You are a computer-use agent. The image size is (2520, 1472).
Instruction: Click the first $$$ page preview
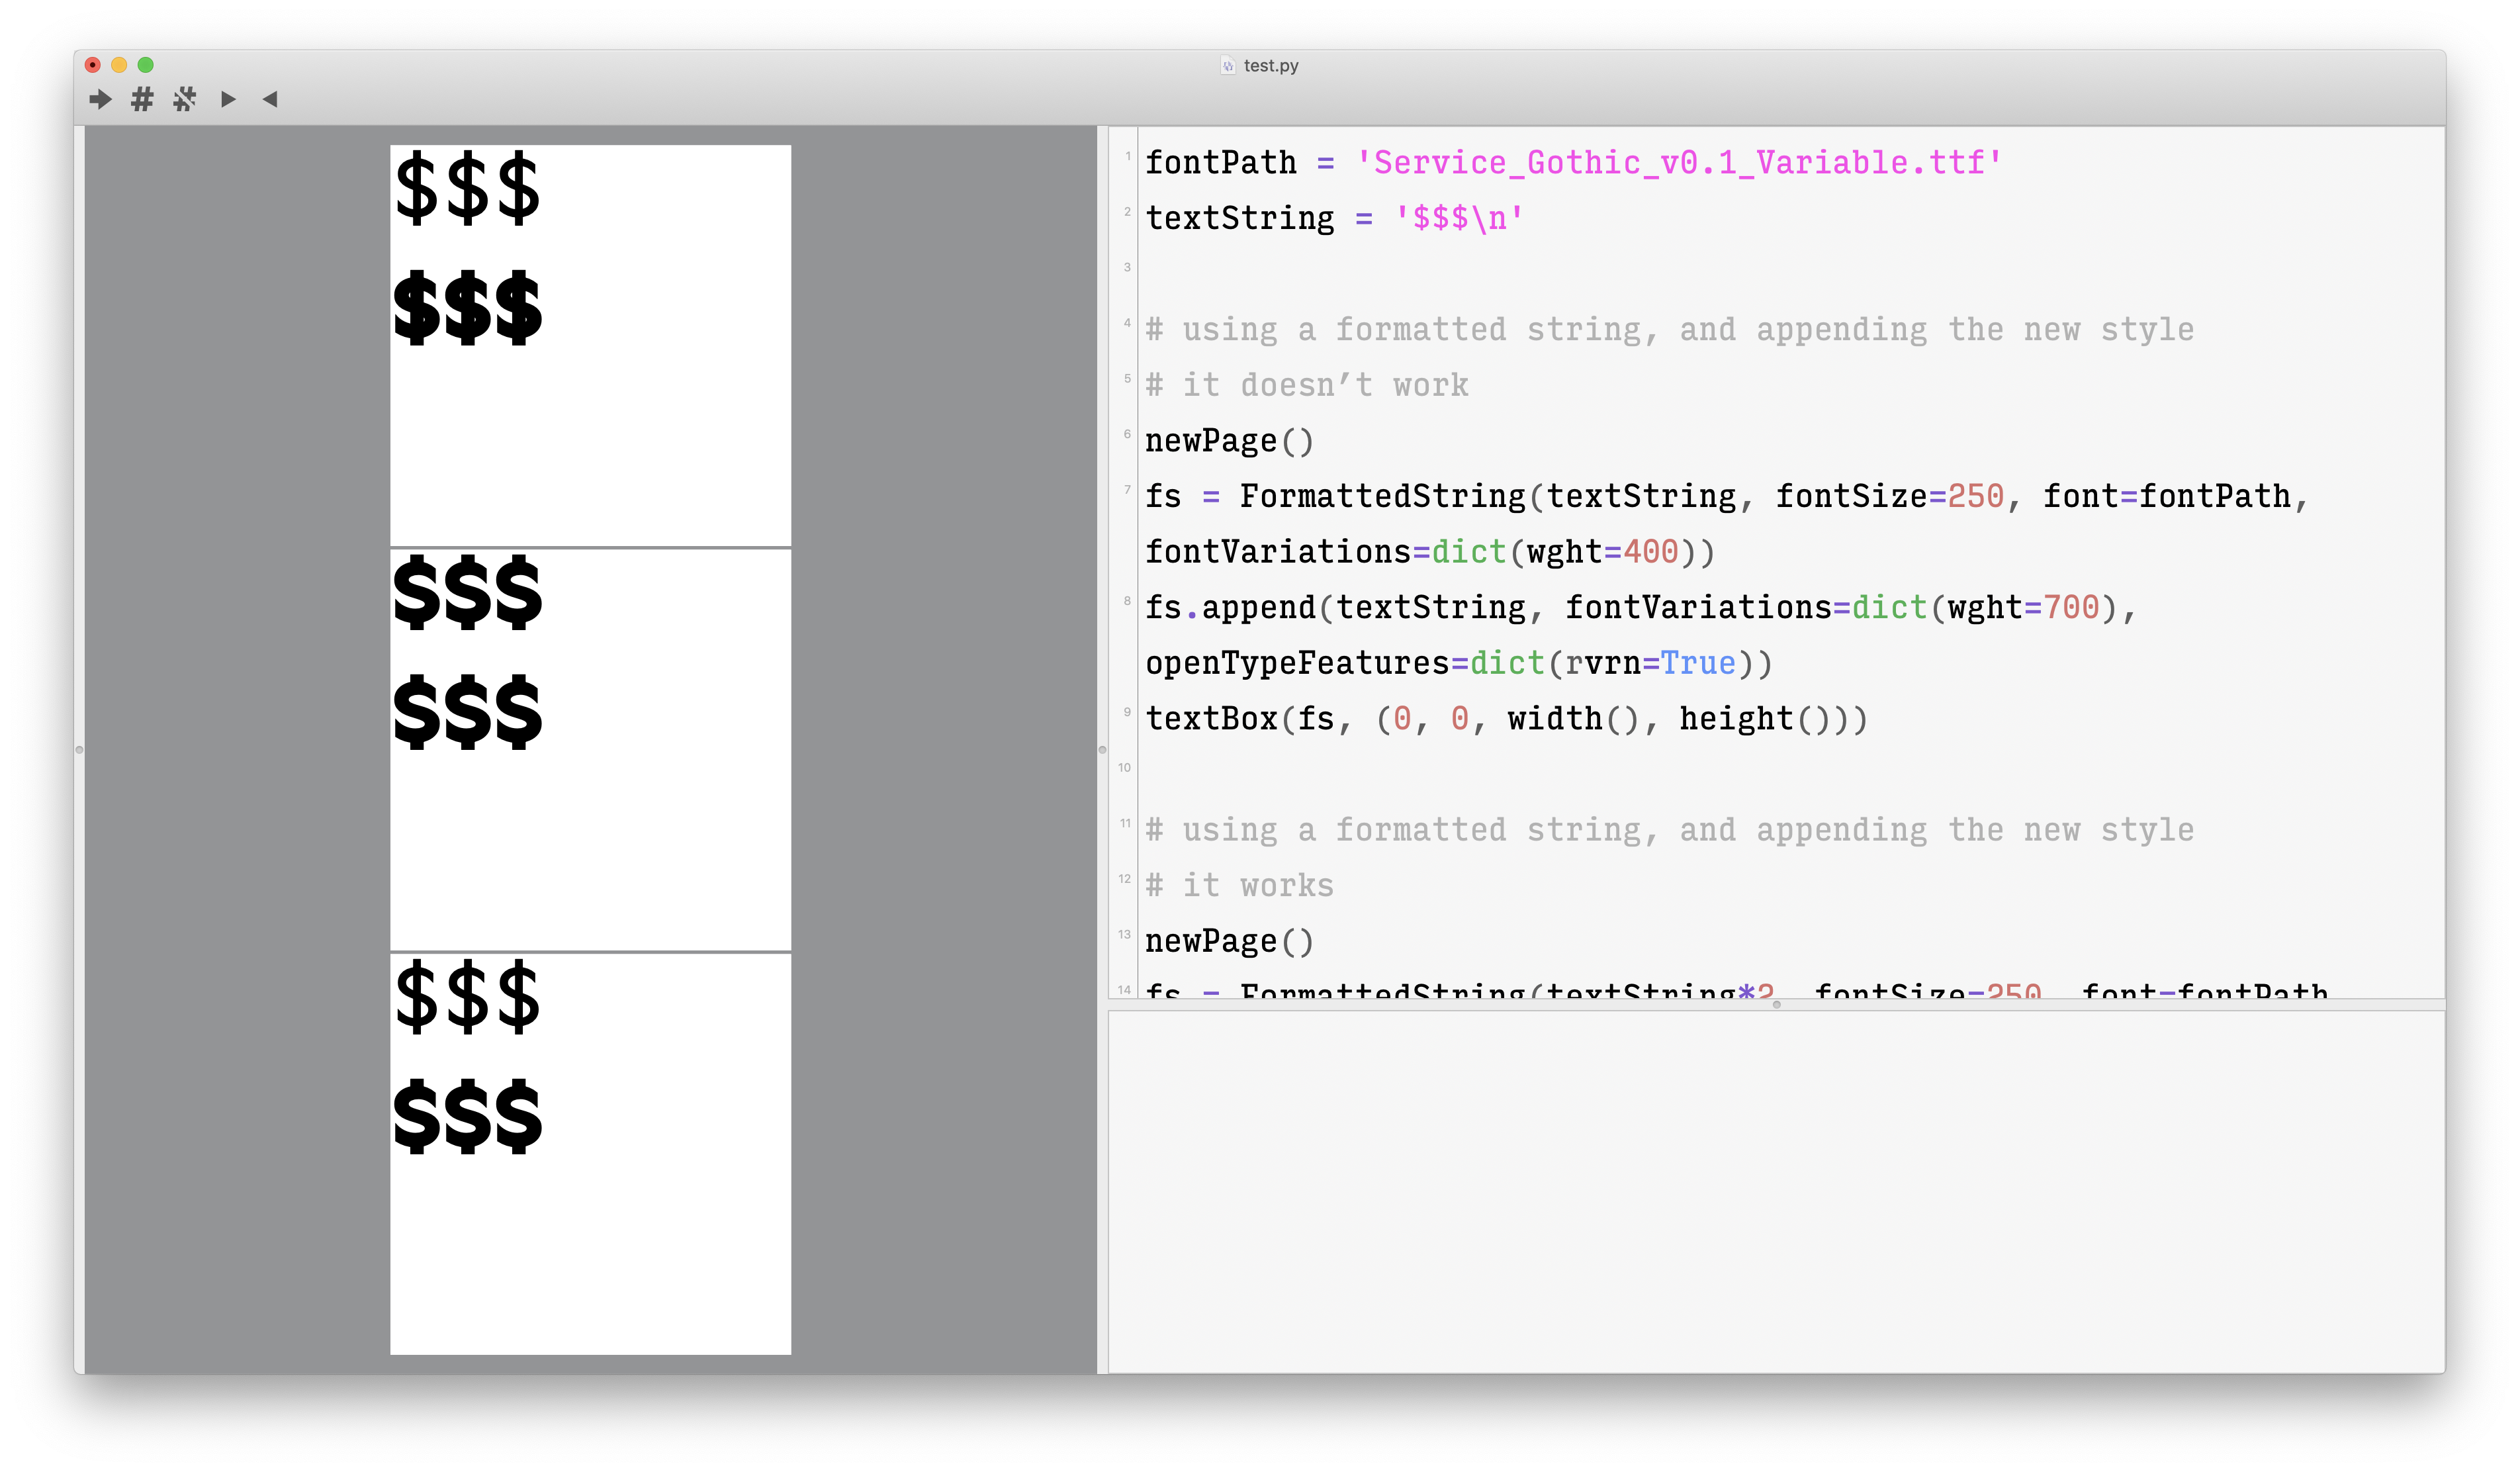pyautogui.click(x=589, y=345)
